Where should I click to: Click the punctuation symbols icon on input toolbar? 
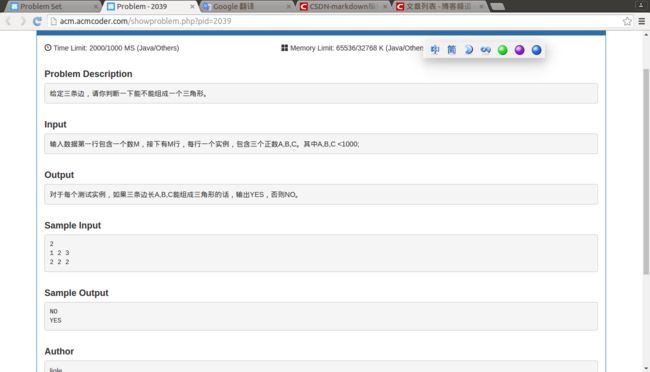[x=486, y=50]
